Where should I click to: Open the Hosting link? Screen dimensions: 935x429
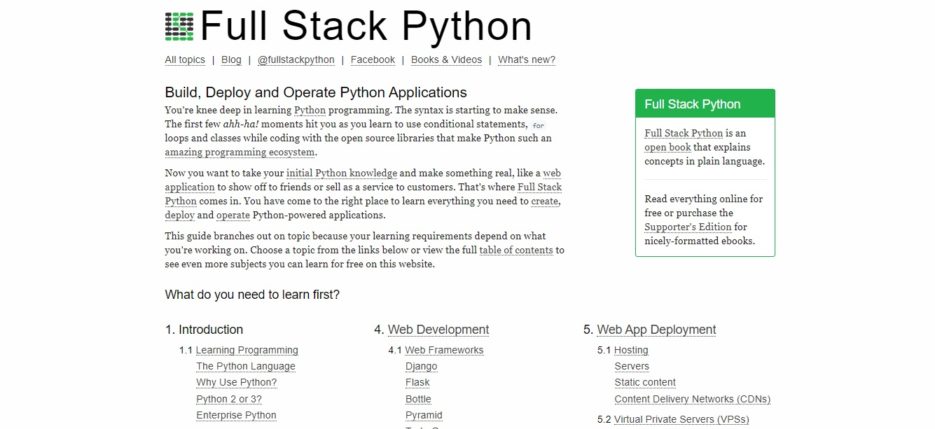coord(631,350)
